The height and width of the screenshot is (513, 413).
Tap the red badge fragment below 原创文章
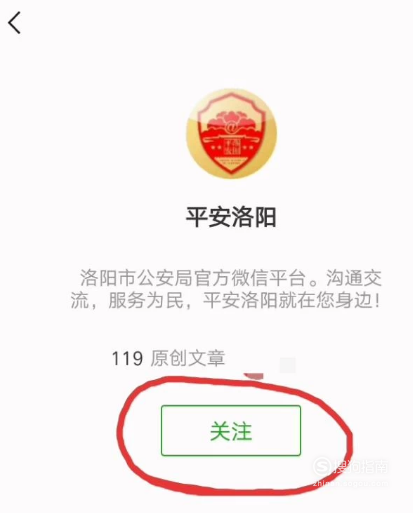(x=254, y=376)
